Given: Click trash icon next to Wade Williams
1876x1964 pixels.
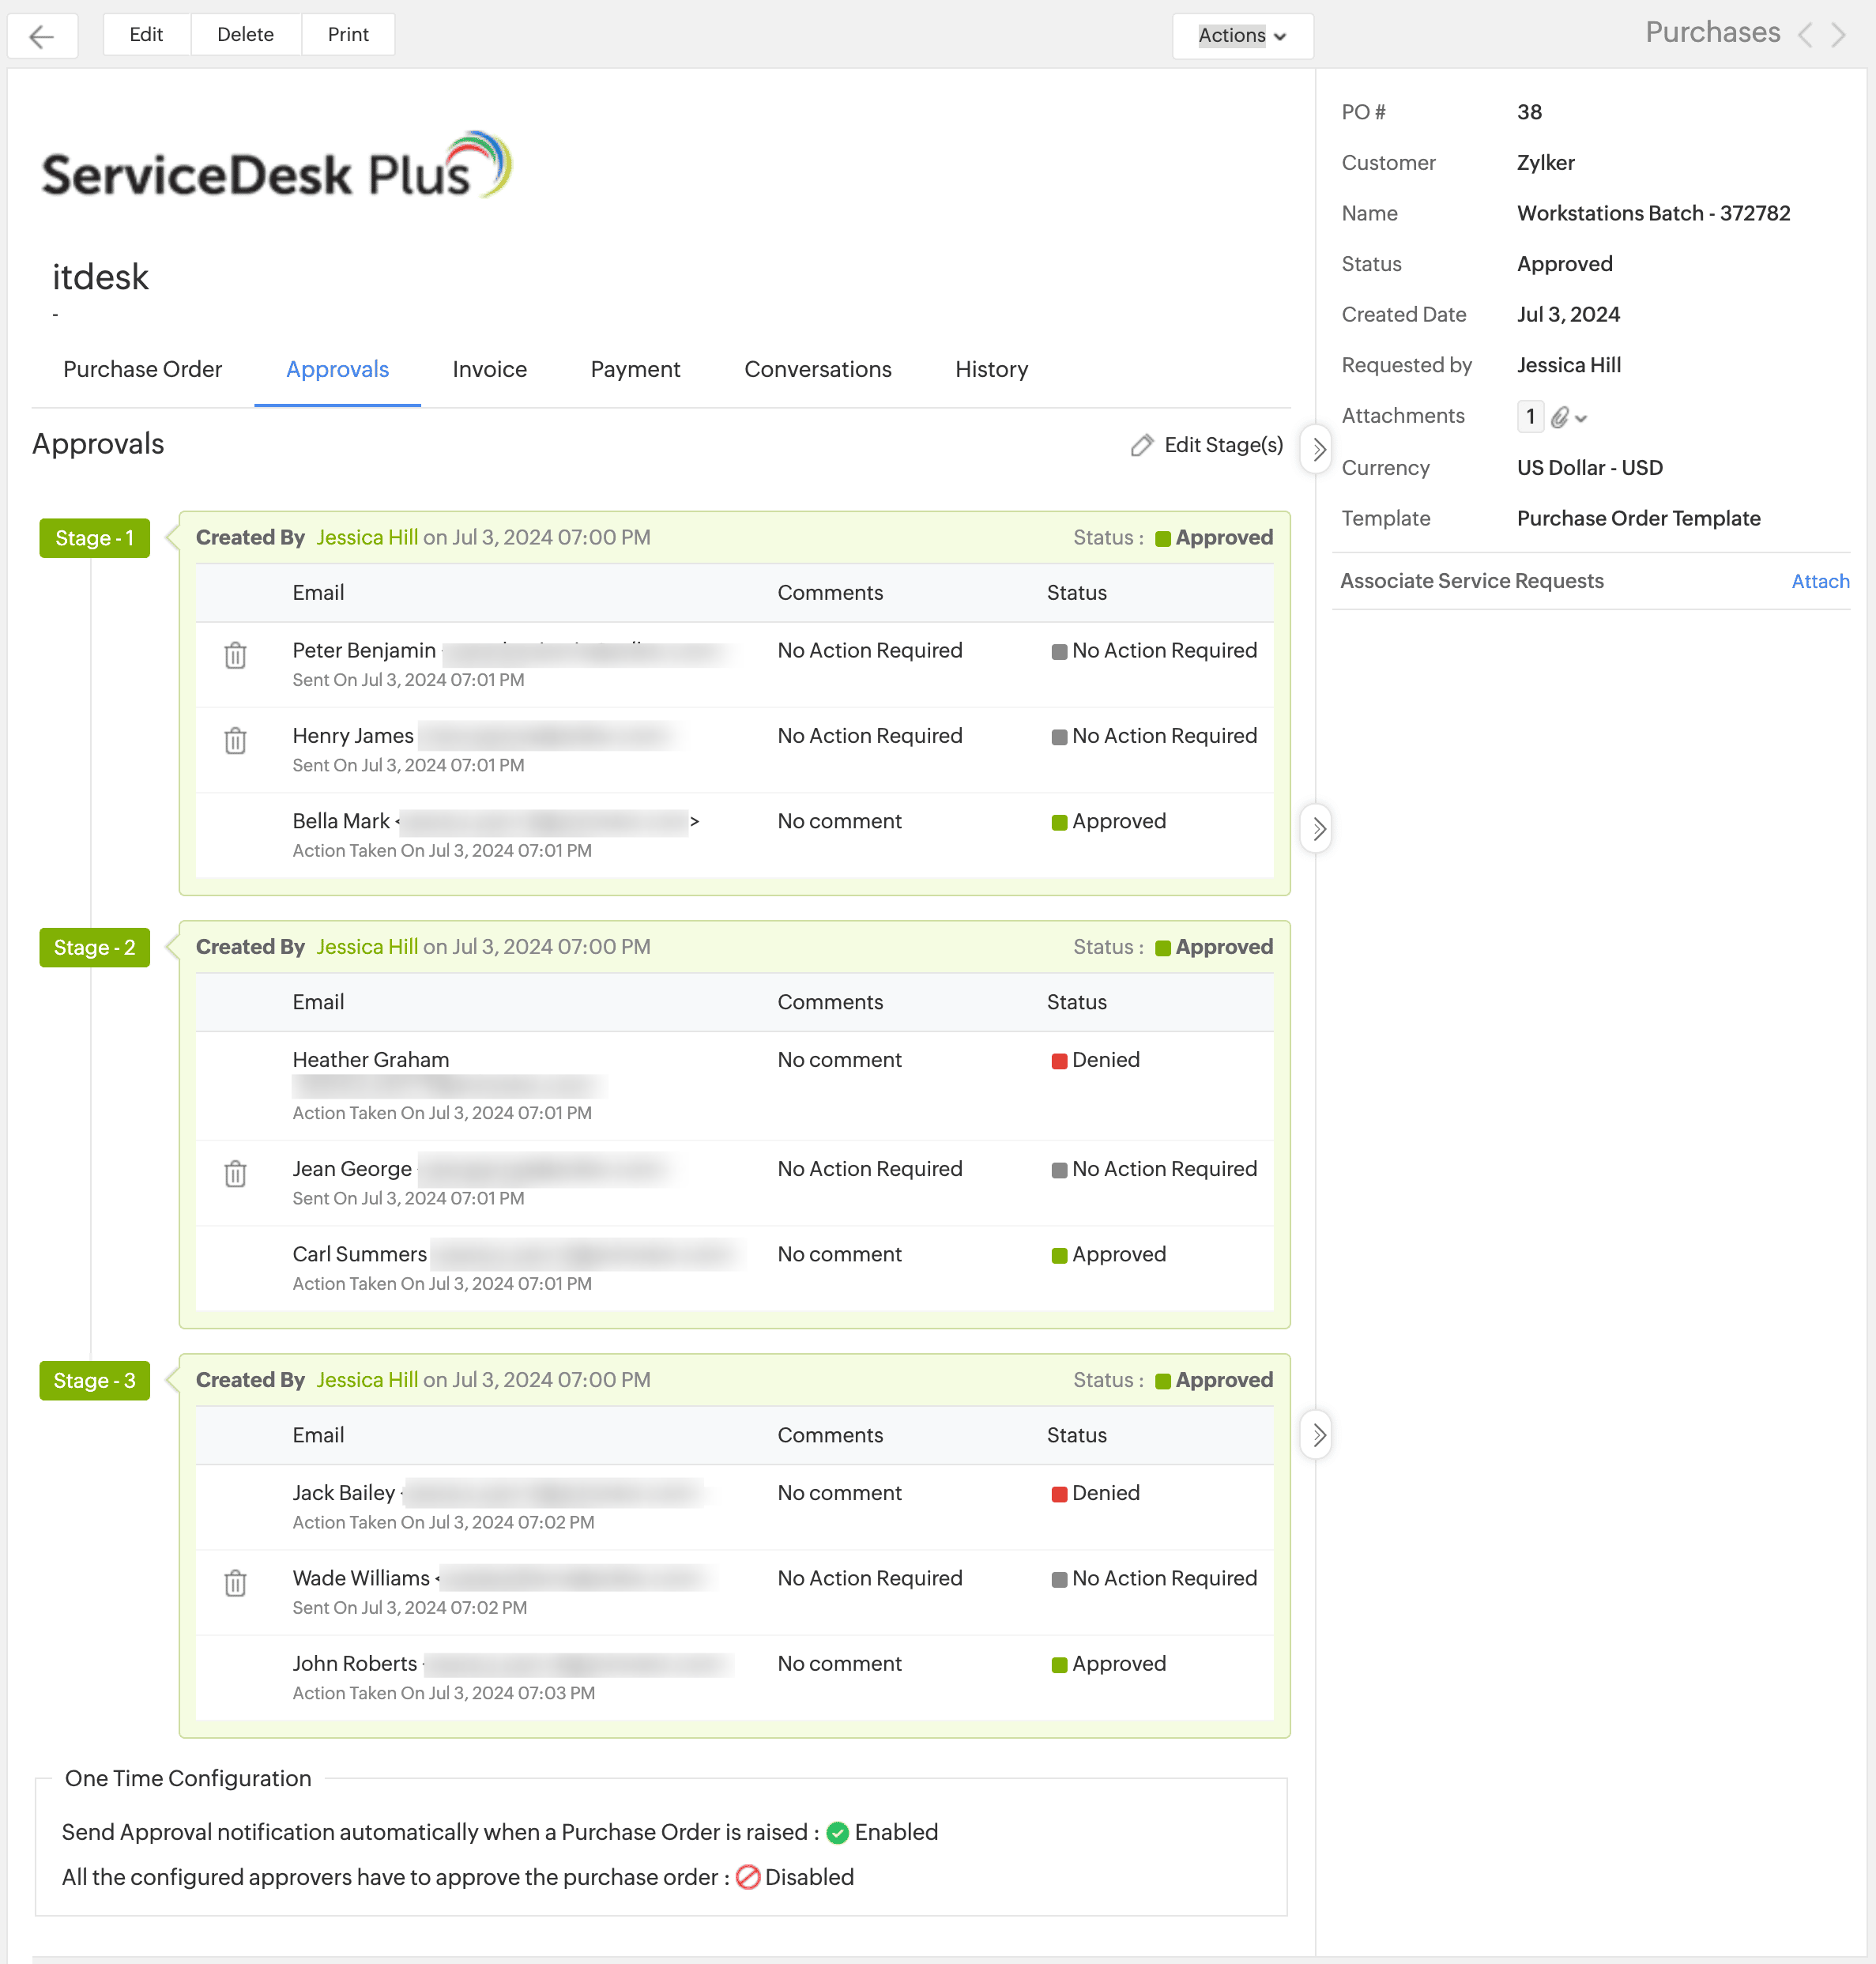Looking at the screenshot, I should point(235,1583).
